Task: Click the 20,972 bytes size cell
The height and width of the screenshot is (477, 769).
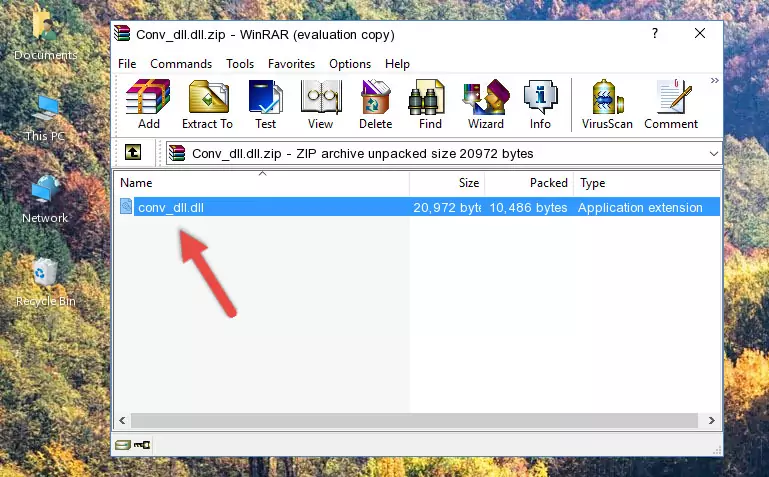Action: (x=447, y=207)
